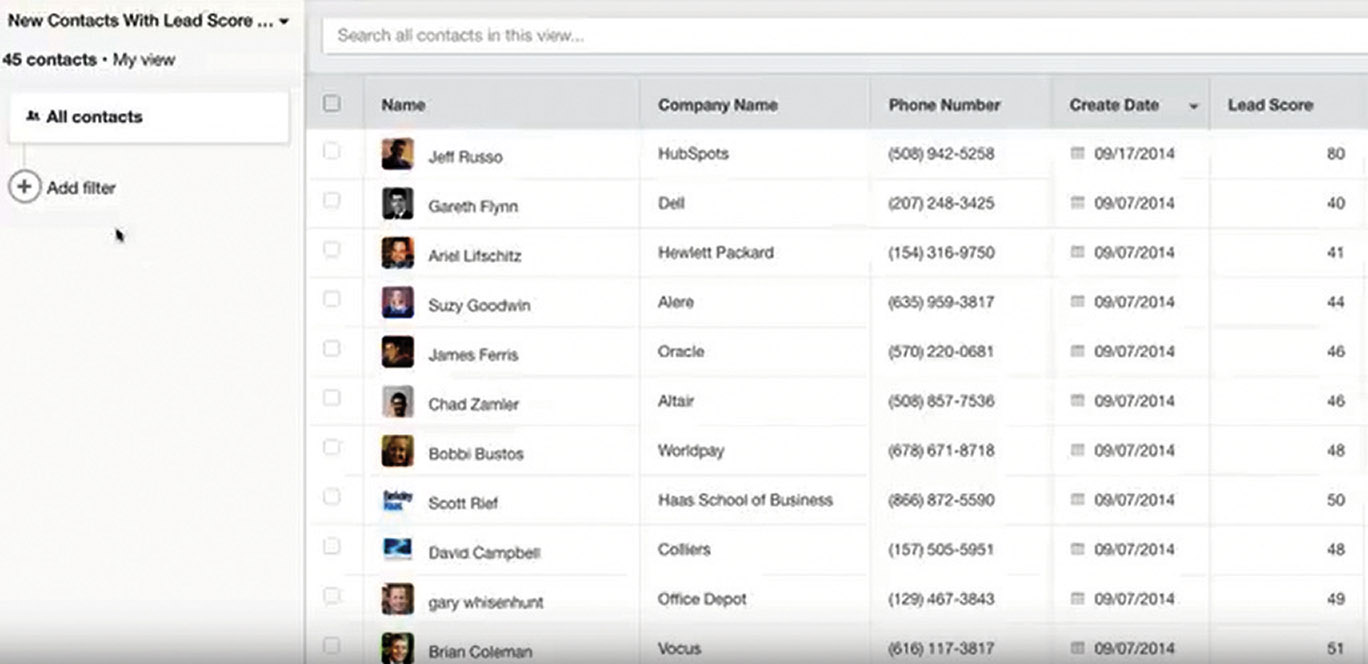Screen dimensions: 1368x664
Task: Click the My view label
Action: point(144,60)
